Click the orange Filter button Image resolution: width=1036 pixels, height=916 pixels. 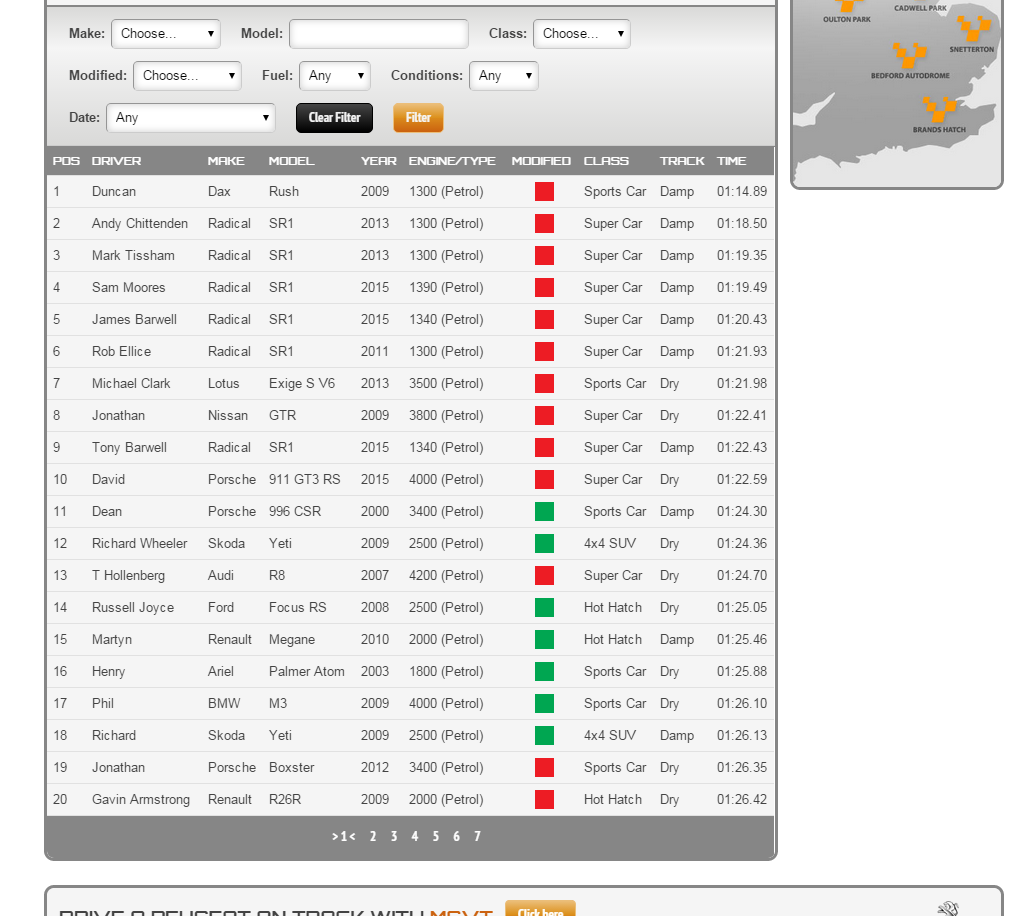(418, 118)
